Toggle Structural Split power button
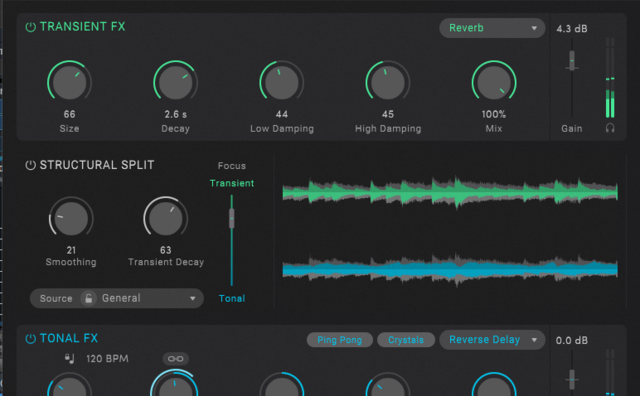Screen dimensions: 640x396 31,165
